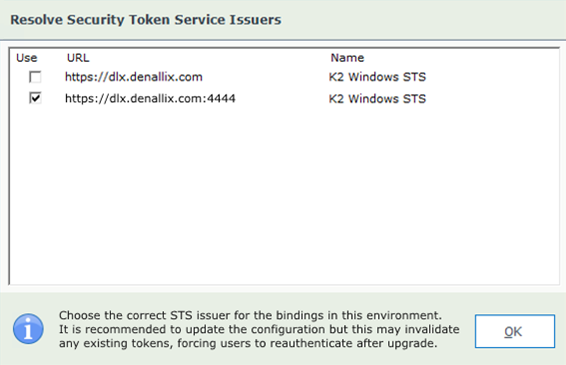The height and width of the screenshot is (365, 566).
Task: Click the Resolve Security Token Service Issuers title
Action: coord(145,19)
